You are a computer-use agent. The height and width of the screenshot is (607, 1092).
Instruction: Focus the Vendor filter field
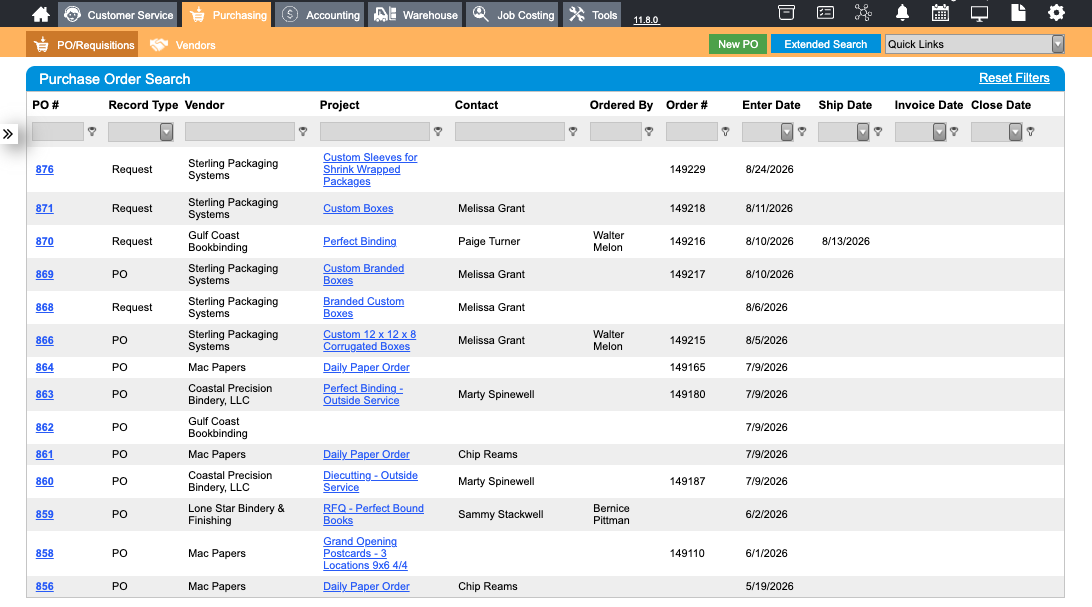point(240,132)
